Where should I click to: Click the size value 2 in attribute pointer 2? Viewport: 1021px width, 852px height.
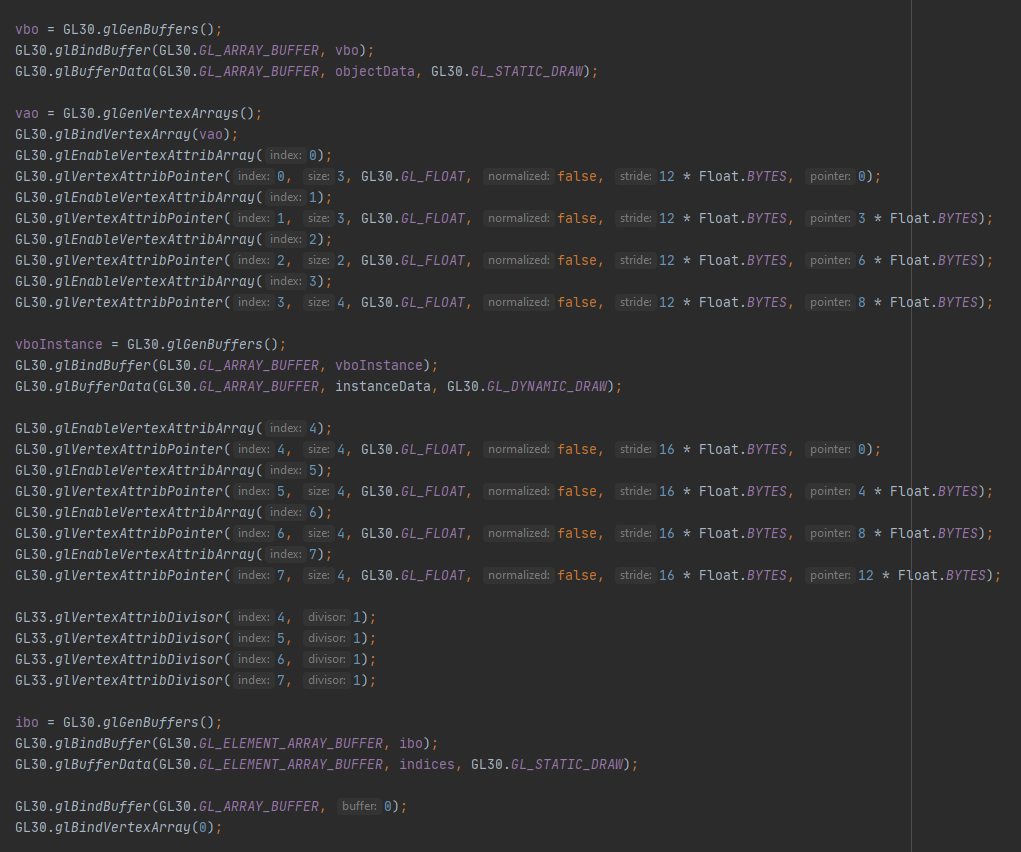click(341, 260)
